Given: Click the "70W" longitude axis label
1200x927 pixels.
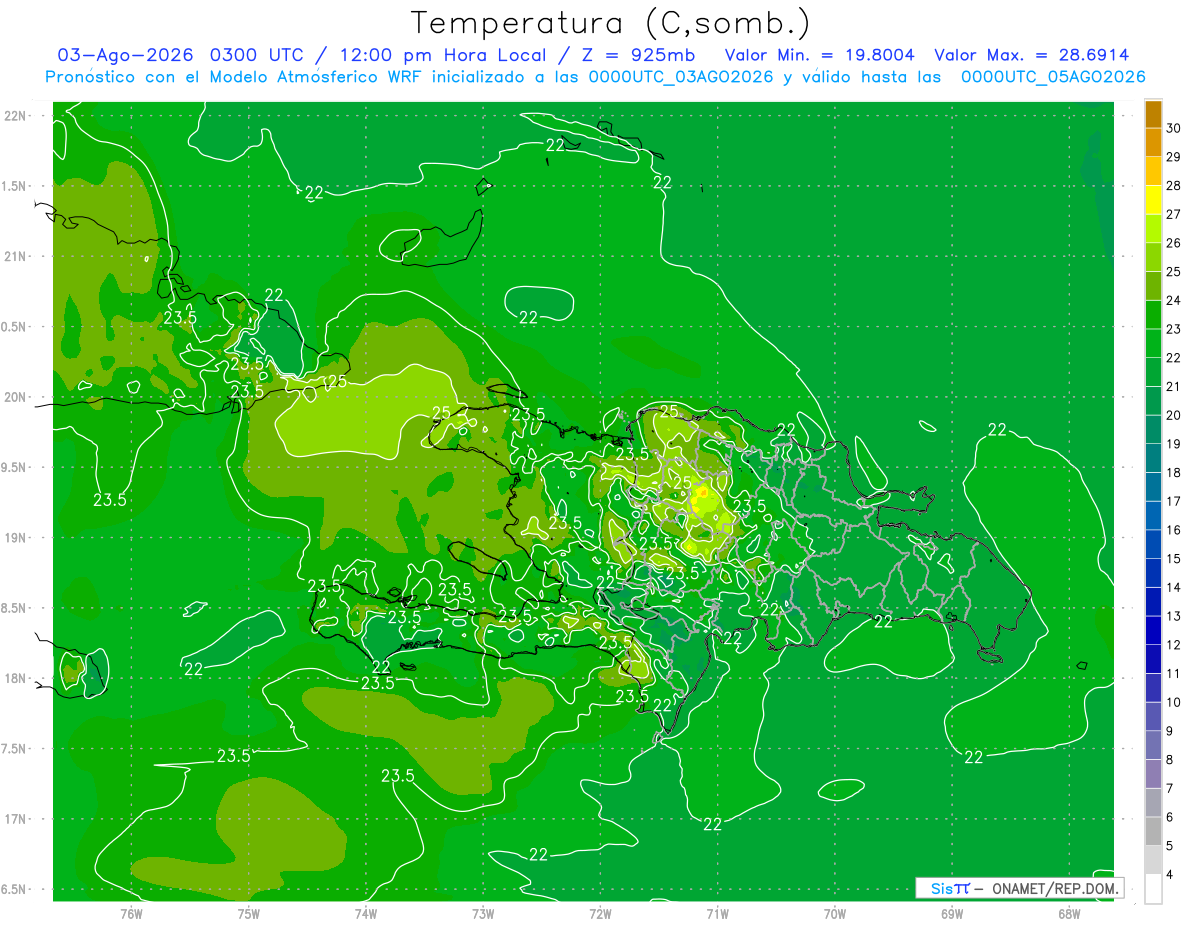Looking at the screenshot, I should (835, 914).
